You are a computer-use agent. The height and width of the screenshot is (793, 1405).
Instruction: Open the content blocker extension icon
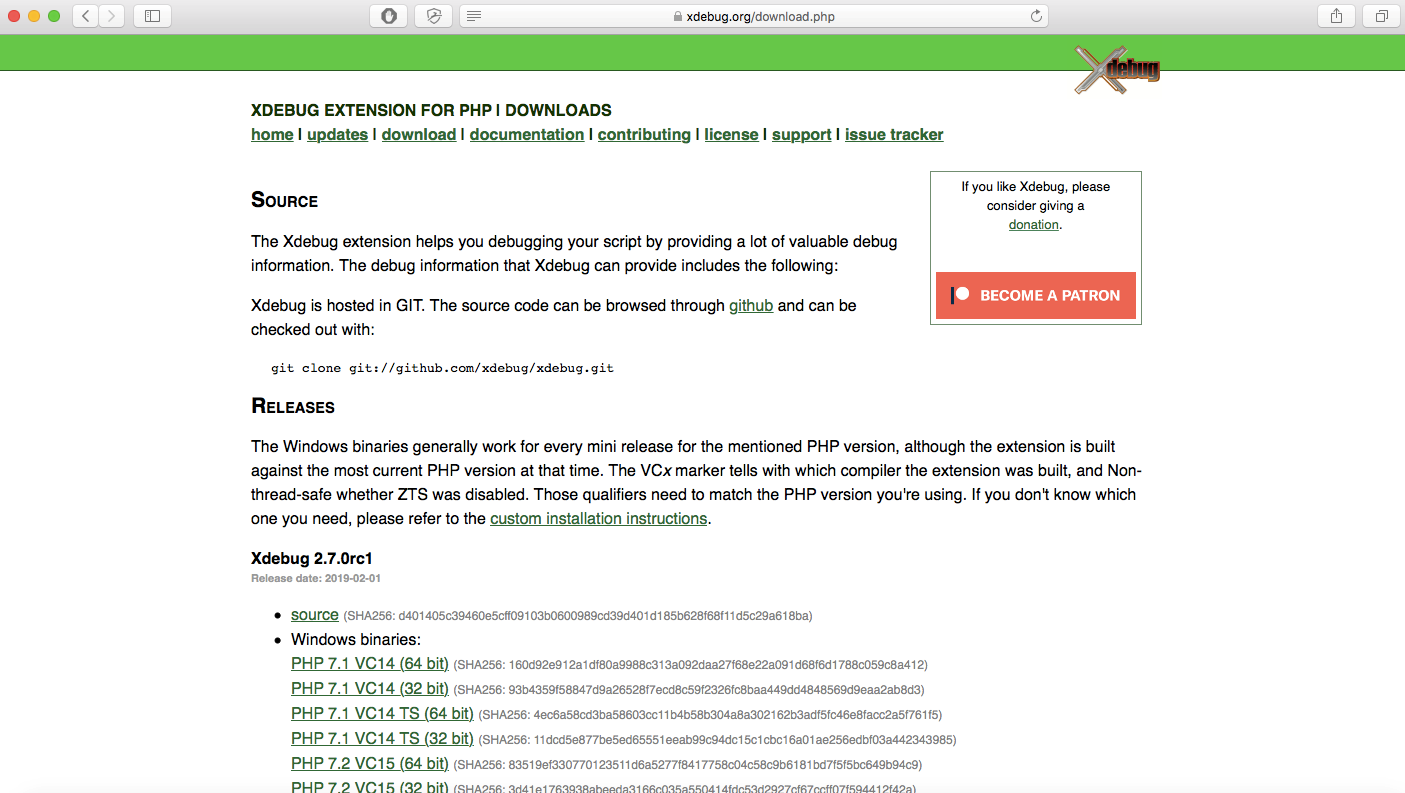pyautogui.click(x=389, y=16)
